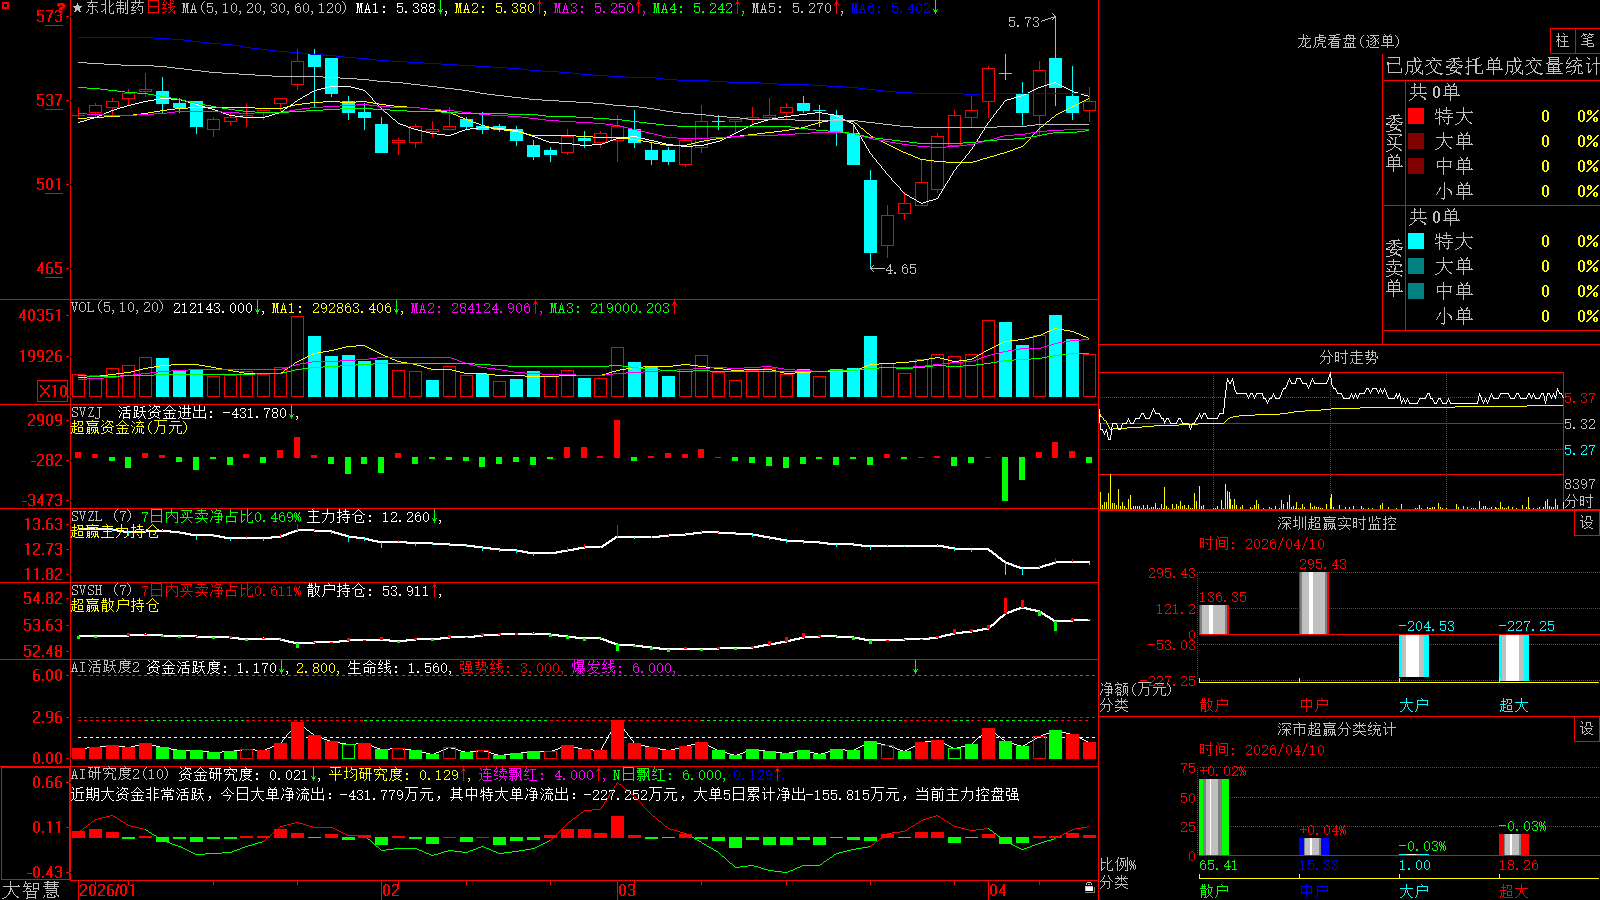Jump to the 03 month marker
The image size is (1600, 900).
627,890
